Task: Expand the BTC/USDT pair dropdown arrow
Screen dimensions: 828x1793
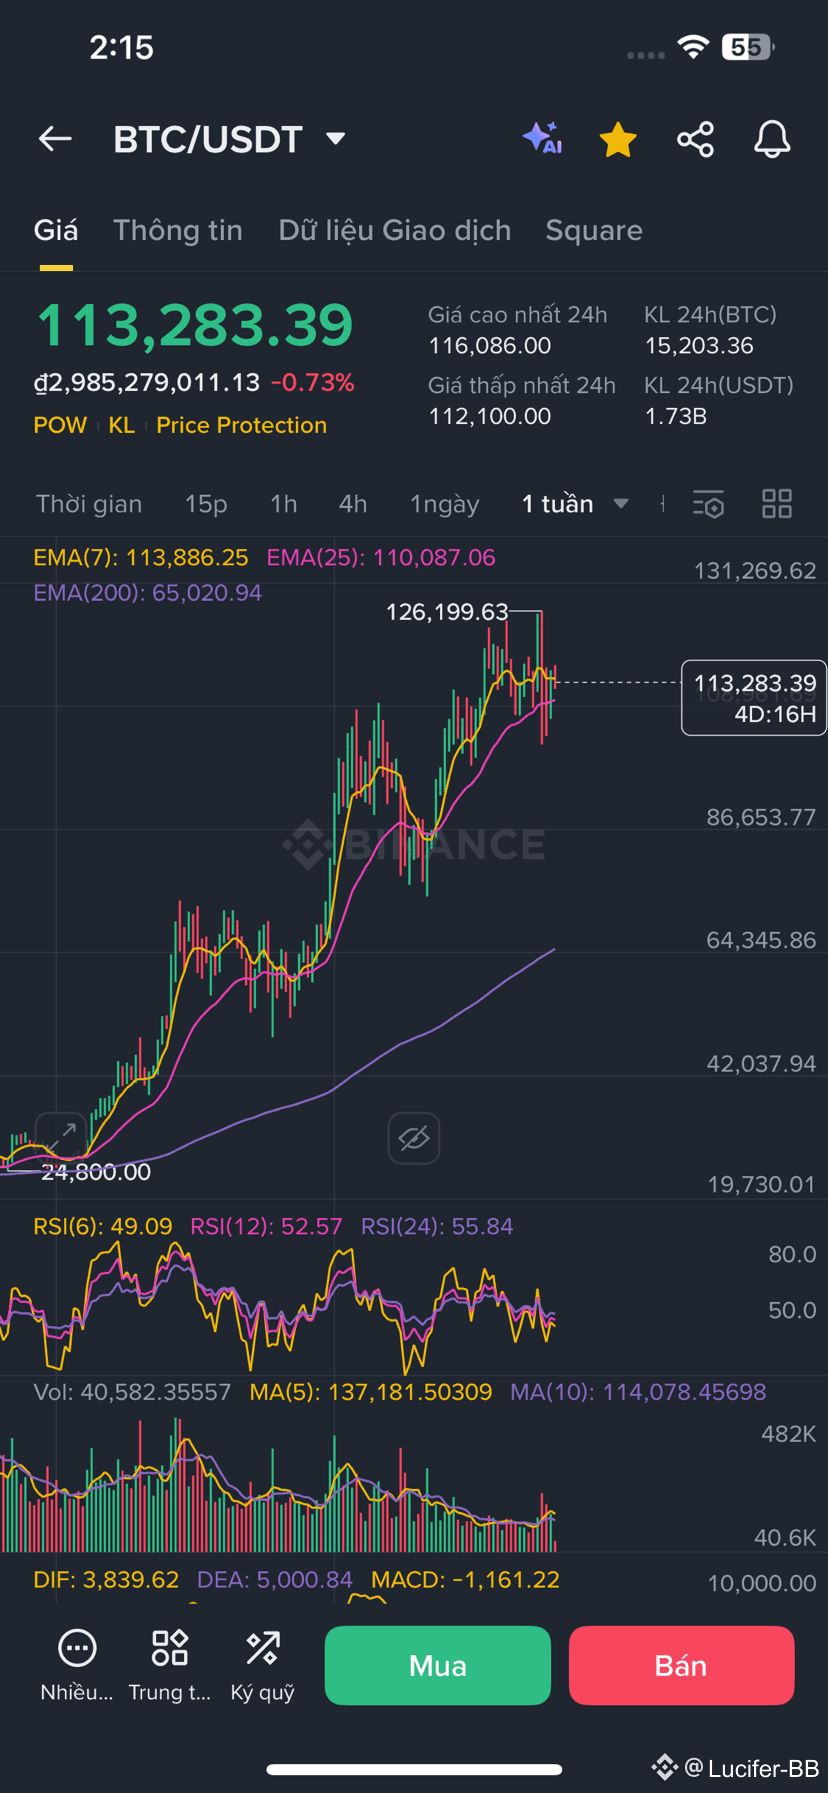Action: 336,138
